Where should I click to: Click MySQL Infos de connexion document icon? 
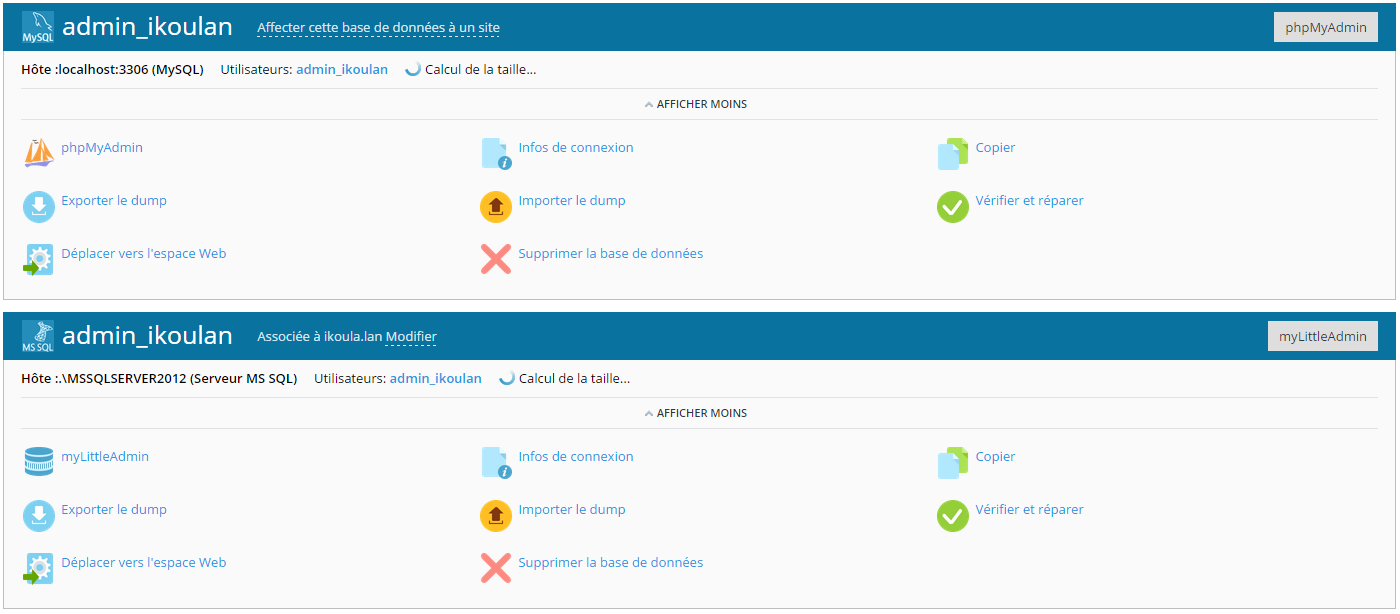[496, 153]
